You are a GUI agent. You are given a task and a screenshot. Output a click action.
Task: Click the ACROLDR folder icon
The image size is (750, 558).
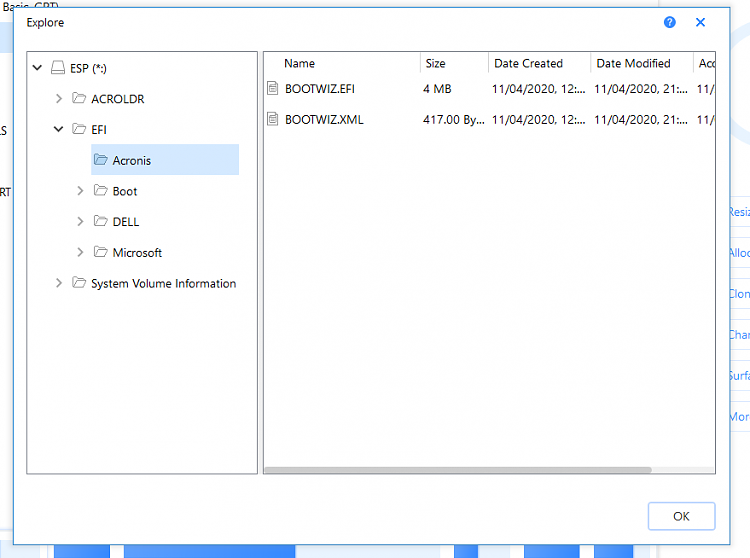pyautogui.click(x=79, y=98)
